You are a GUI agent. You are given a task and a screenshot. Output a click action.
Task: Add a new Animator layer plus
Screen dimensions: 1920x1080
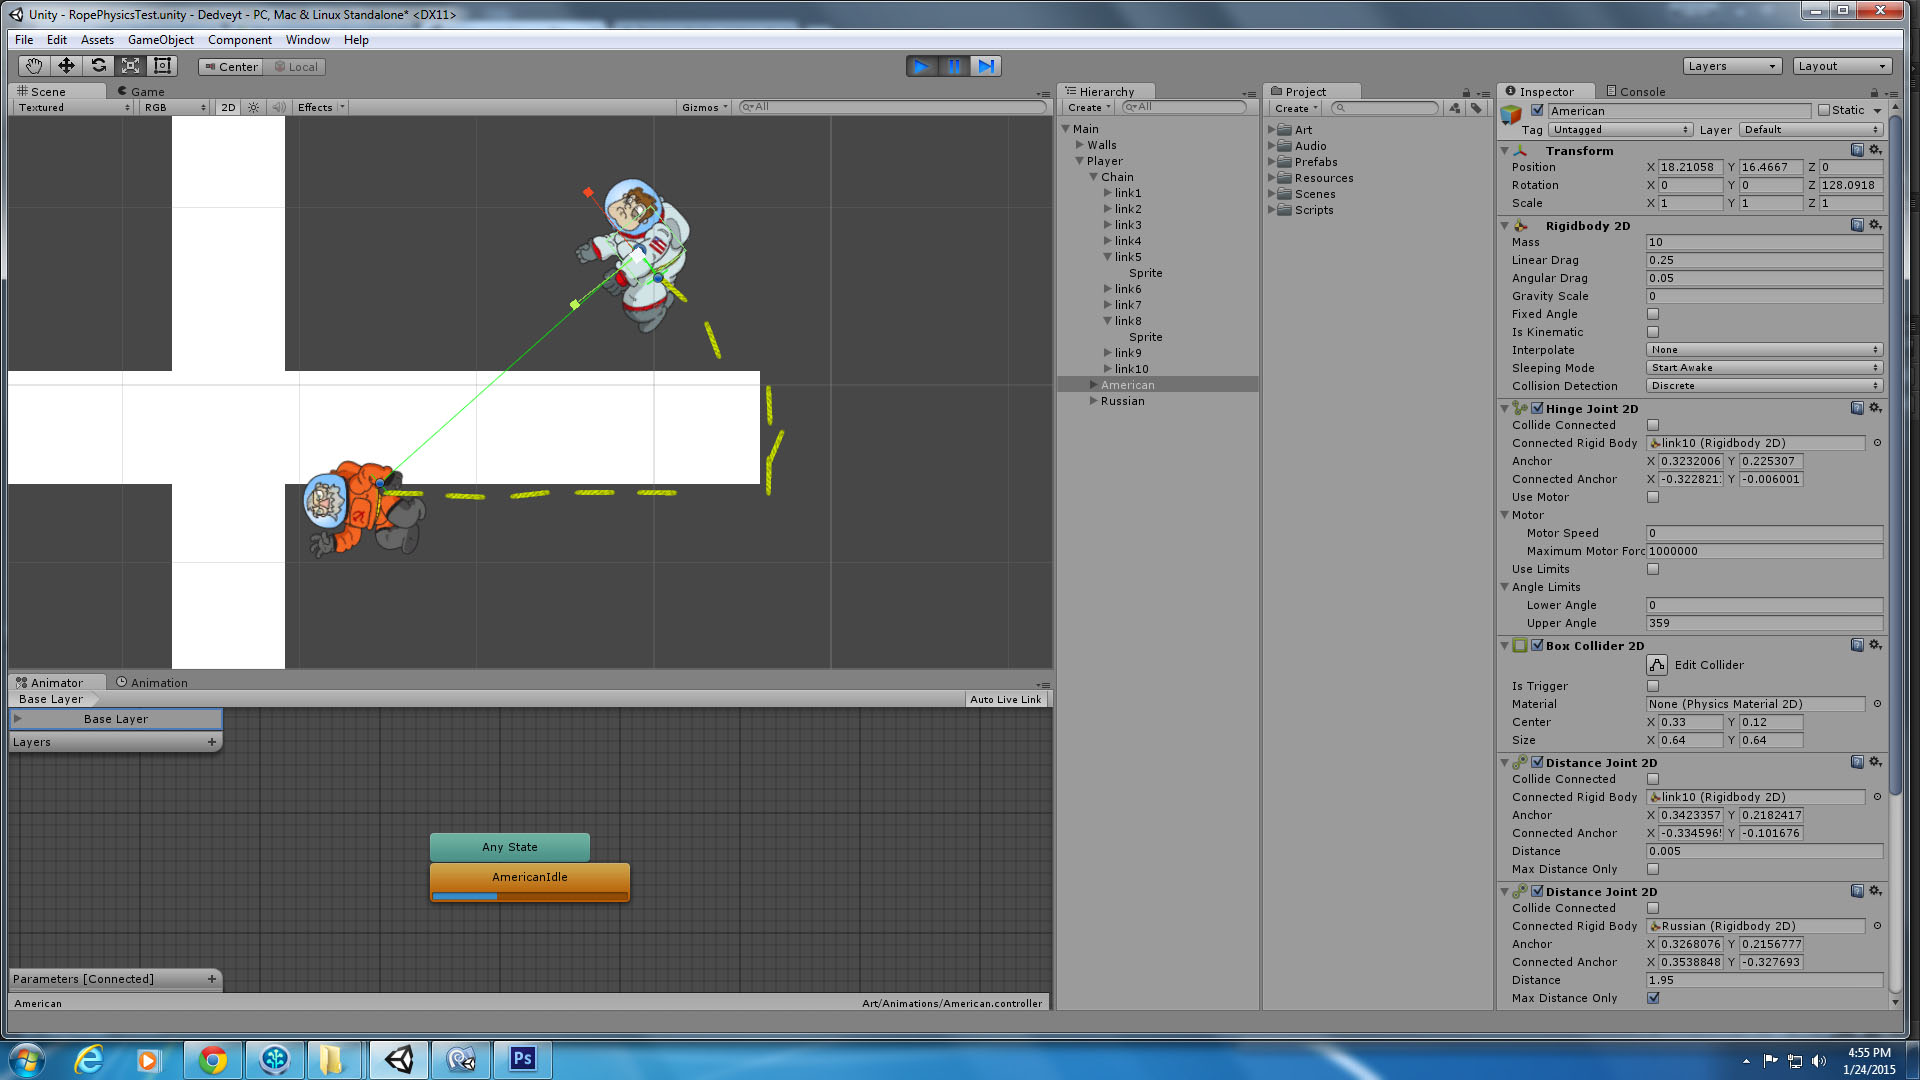212,742
